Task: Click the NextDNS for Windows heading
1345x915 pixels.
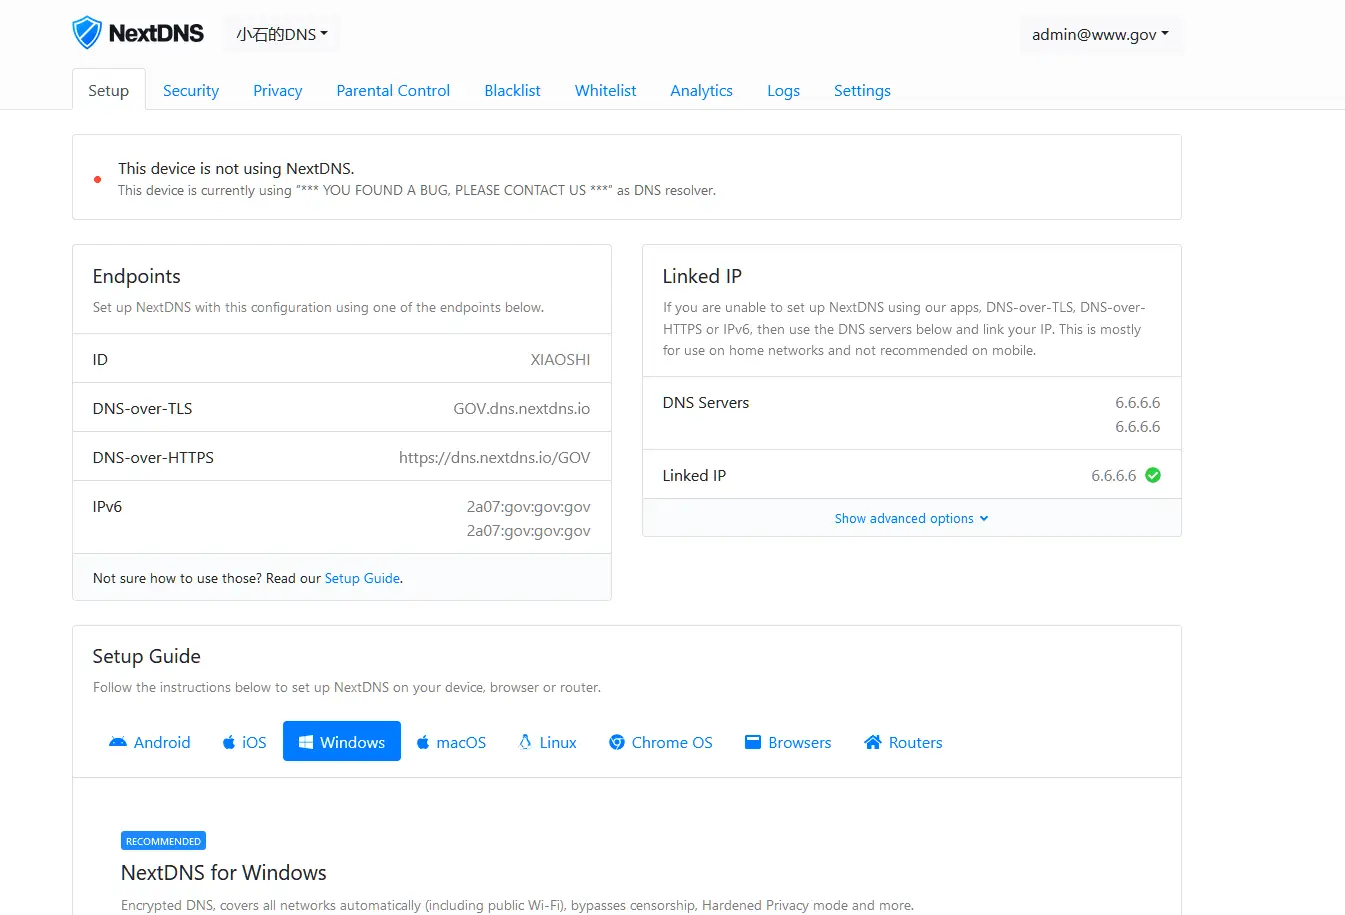Action: tap(224, 872)
